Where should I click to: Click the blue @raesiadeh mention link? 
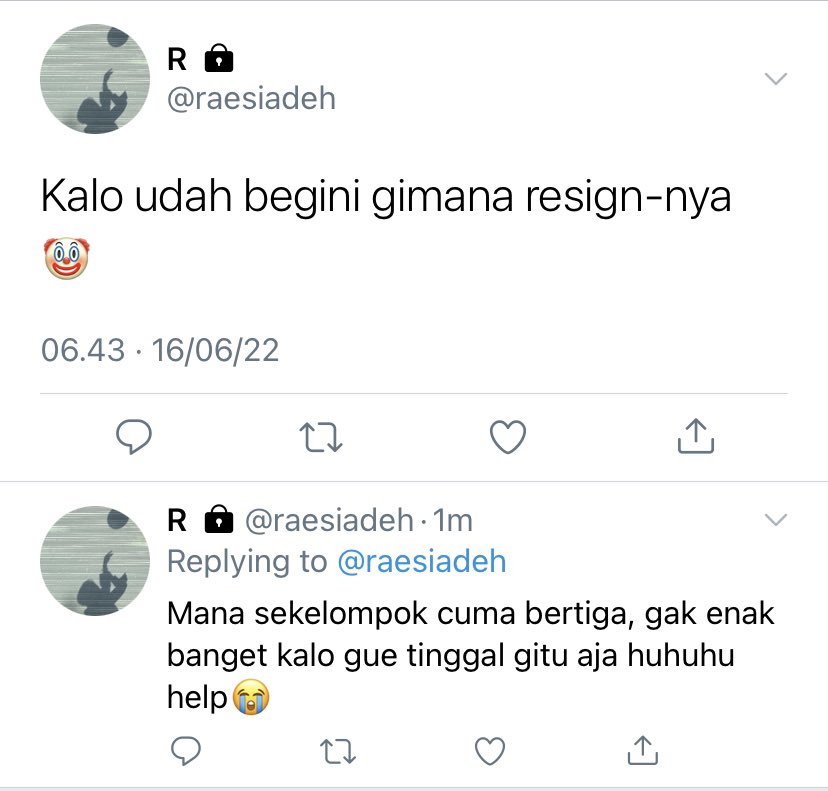pos(421,561)
